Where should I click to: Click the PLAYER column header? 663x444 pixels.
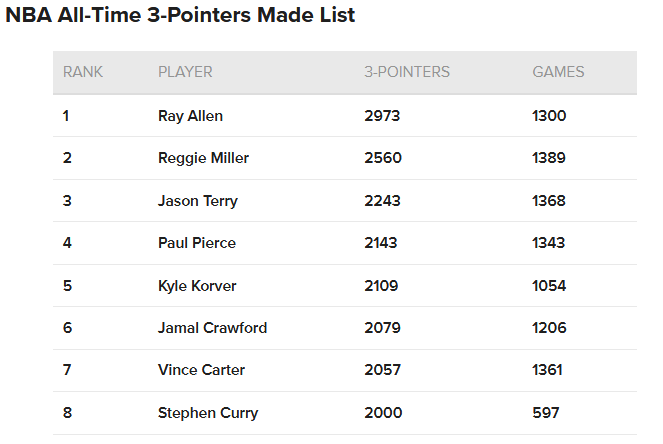tap(185, 72)
